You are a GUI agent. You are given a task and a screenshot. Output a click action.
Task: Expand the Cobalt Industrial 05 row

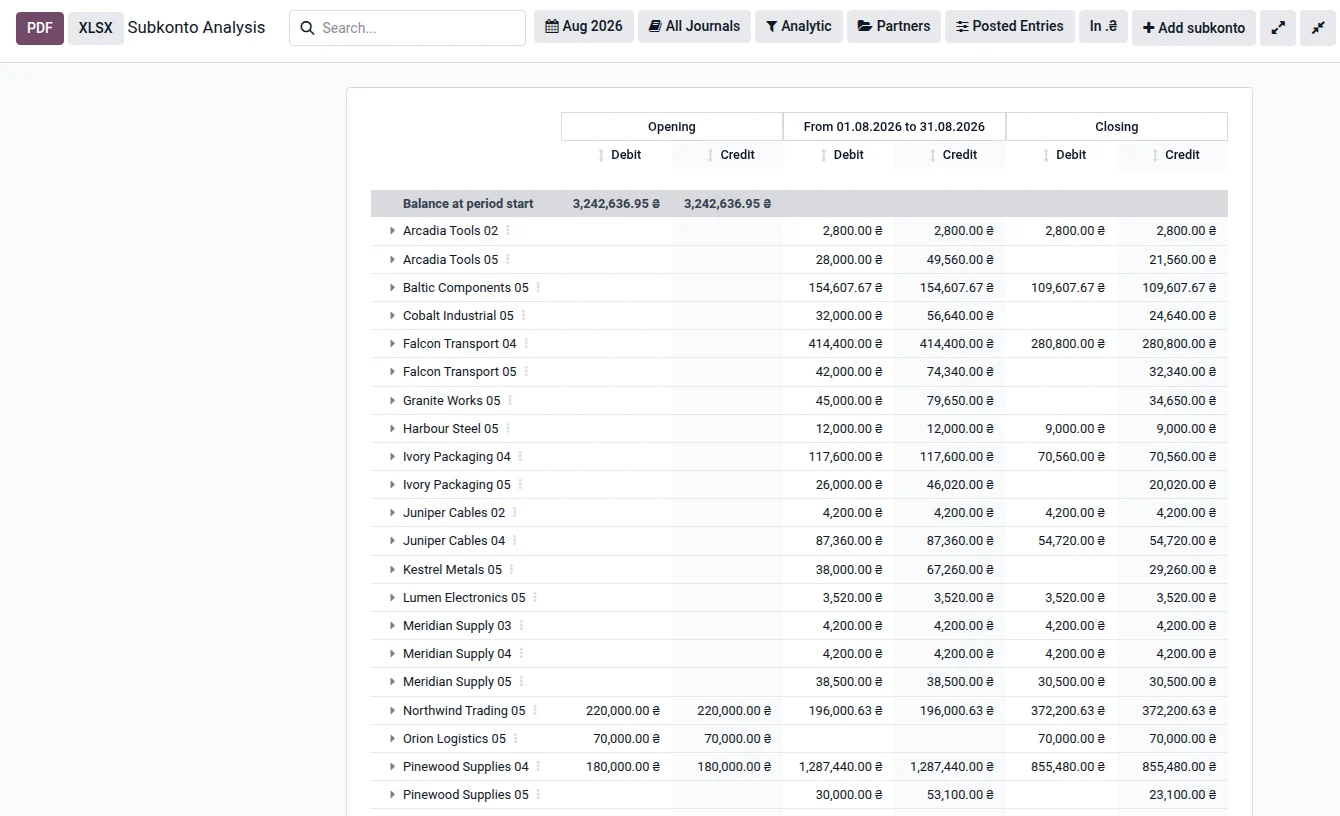click(x=392, y=316)
